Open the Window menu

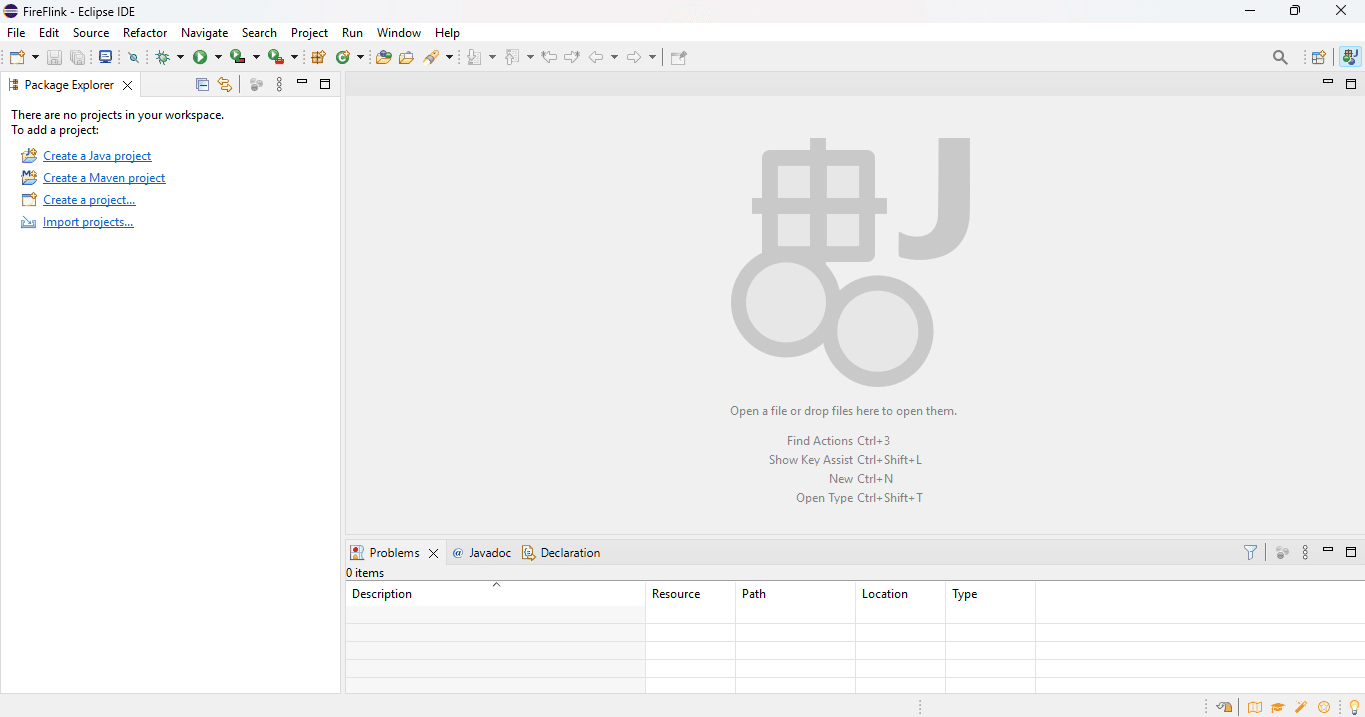click(x=399, y=33)
